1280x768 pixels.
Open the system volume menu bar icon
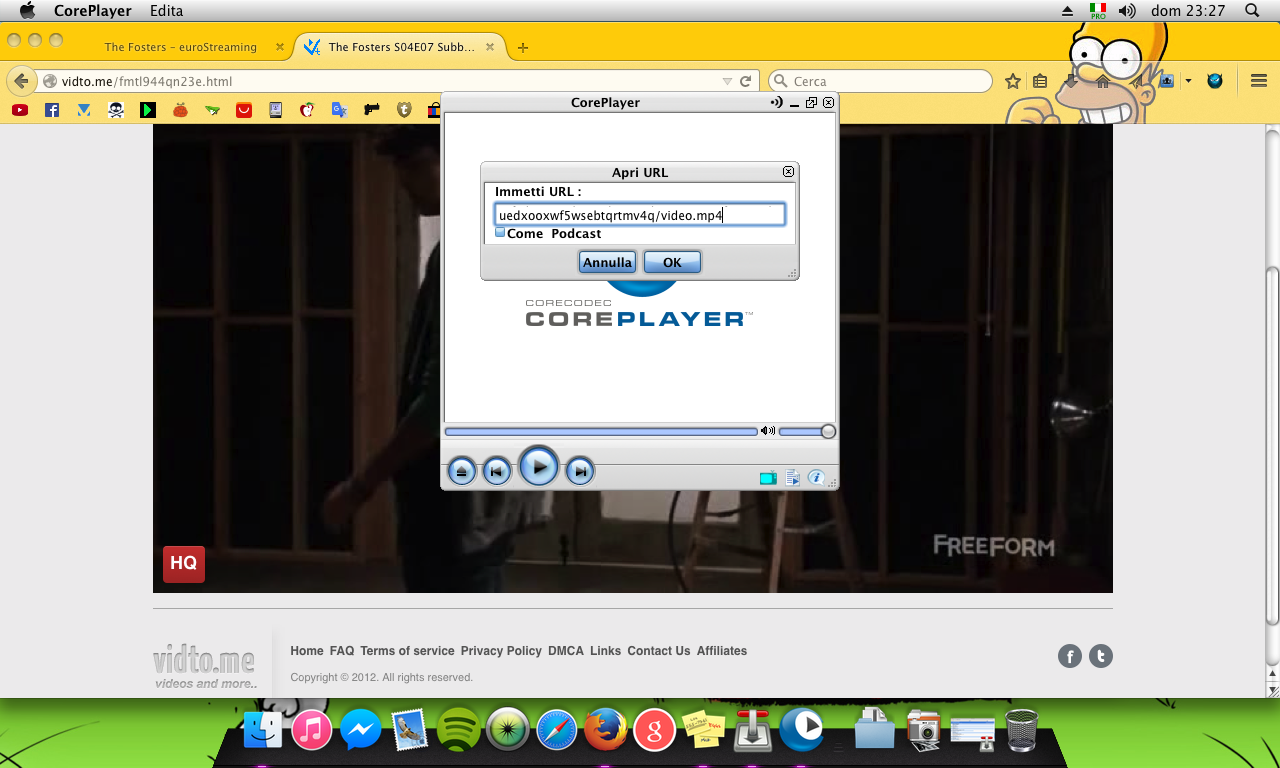1127,11
